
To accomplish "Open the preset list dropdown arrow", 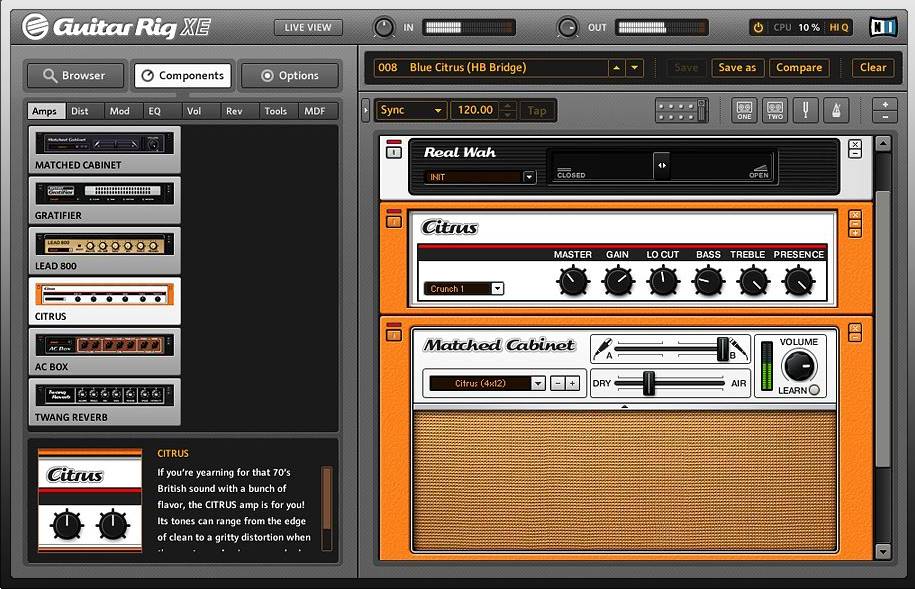I will (634, 68).
